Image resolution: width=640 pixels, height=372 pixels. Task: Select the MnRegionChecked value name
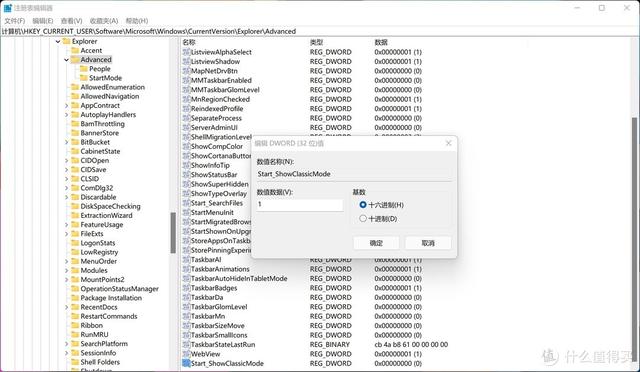(220, 99)
